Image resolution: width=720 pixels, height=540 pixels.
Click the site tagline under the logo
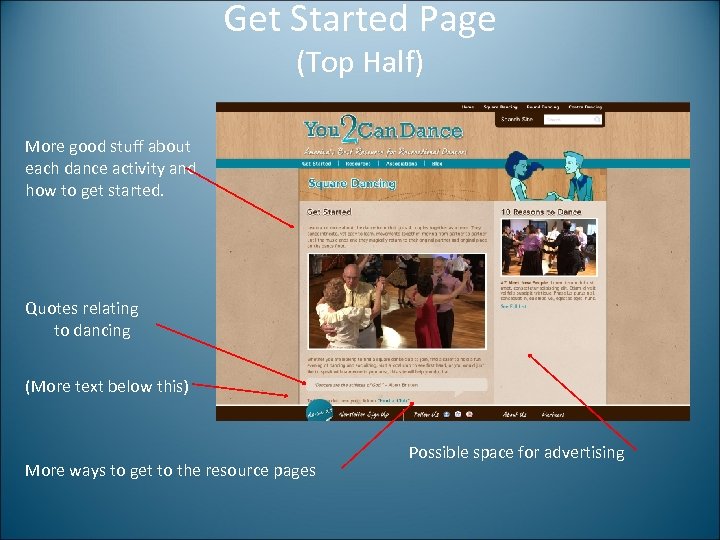385,152
